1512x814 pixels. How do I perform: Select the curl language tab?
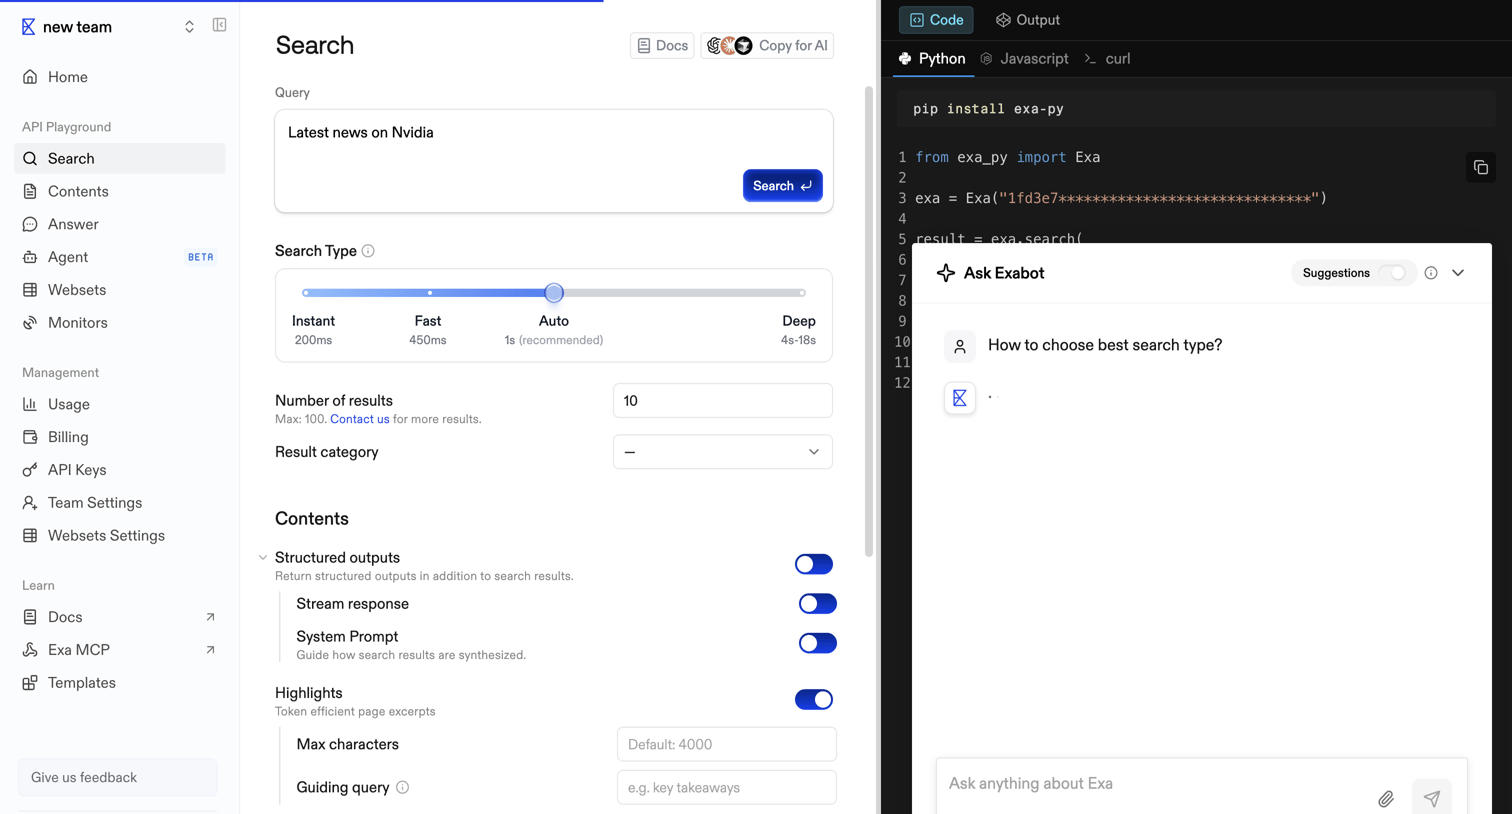[1108, 59]
